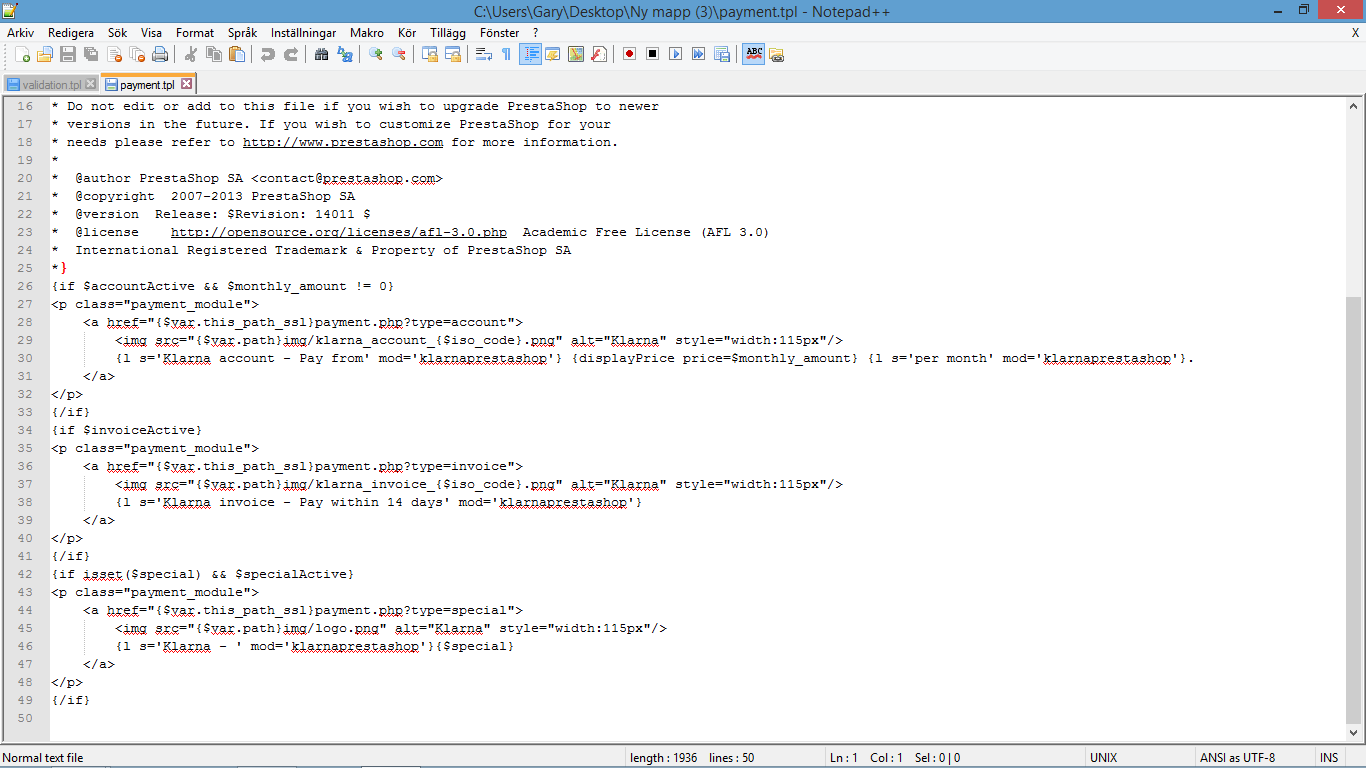Follow the http://www.prestashop.com link
Image resolution: width=1366 pixels, height=768 pixels.
coord(343,142)
